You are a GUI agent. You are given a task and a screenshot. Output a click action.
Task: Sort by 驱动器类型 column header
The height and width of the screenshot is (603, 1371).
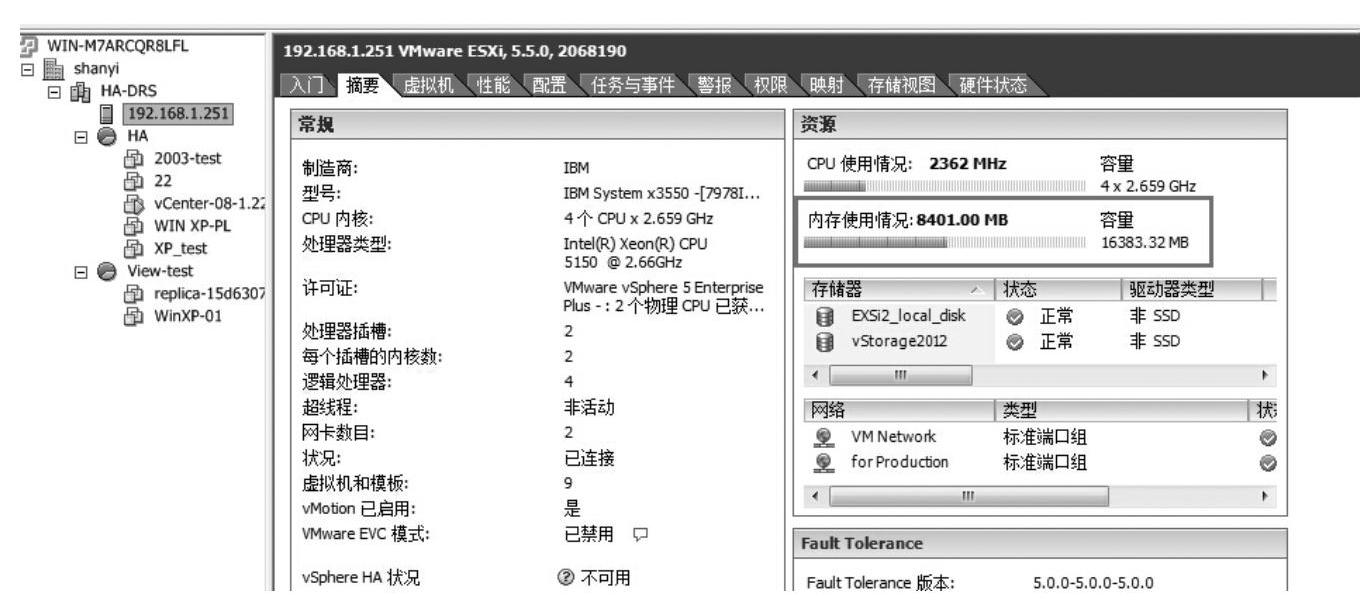(1190, 290)
